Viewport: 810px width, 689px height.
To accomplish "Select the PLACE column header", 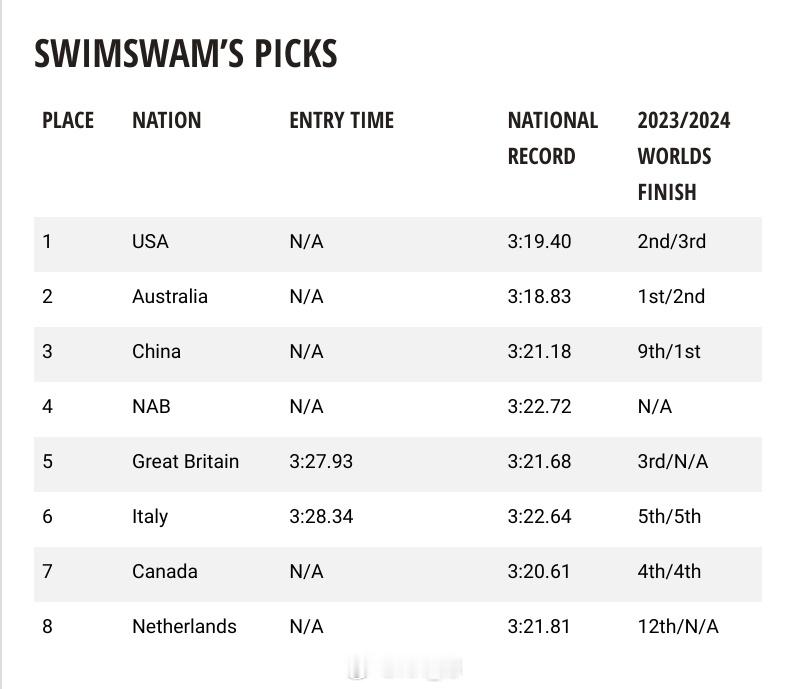I will [x=68, y=120].
